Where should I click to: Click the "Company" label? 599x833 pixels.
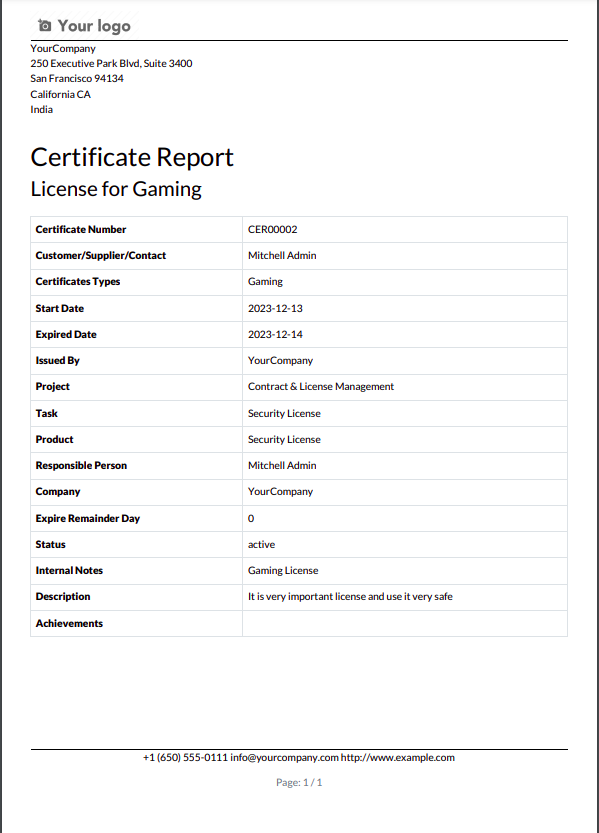point(58,492)
